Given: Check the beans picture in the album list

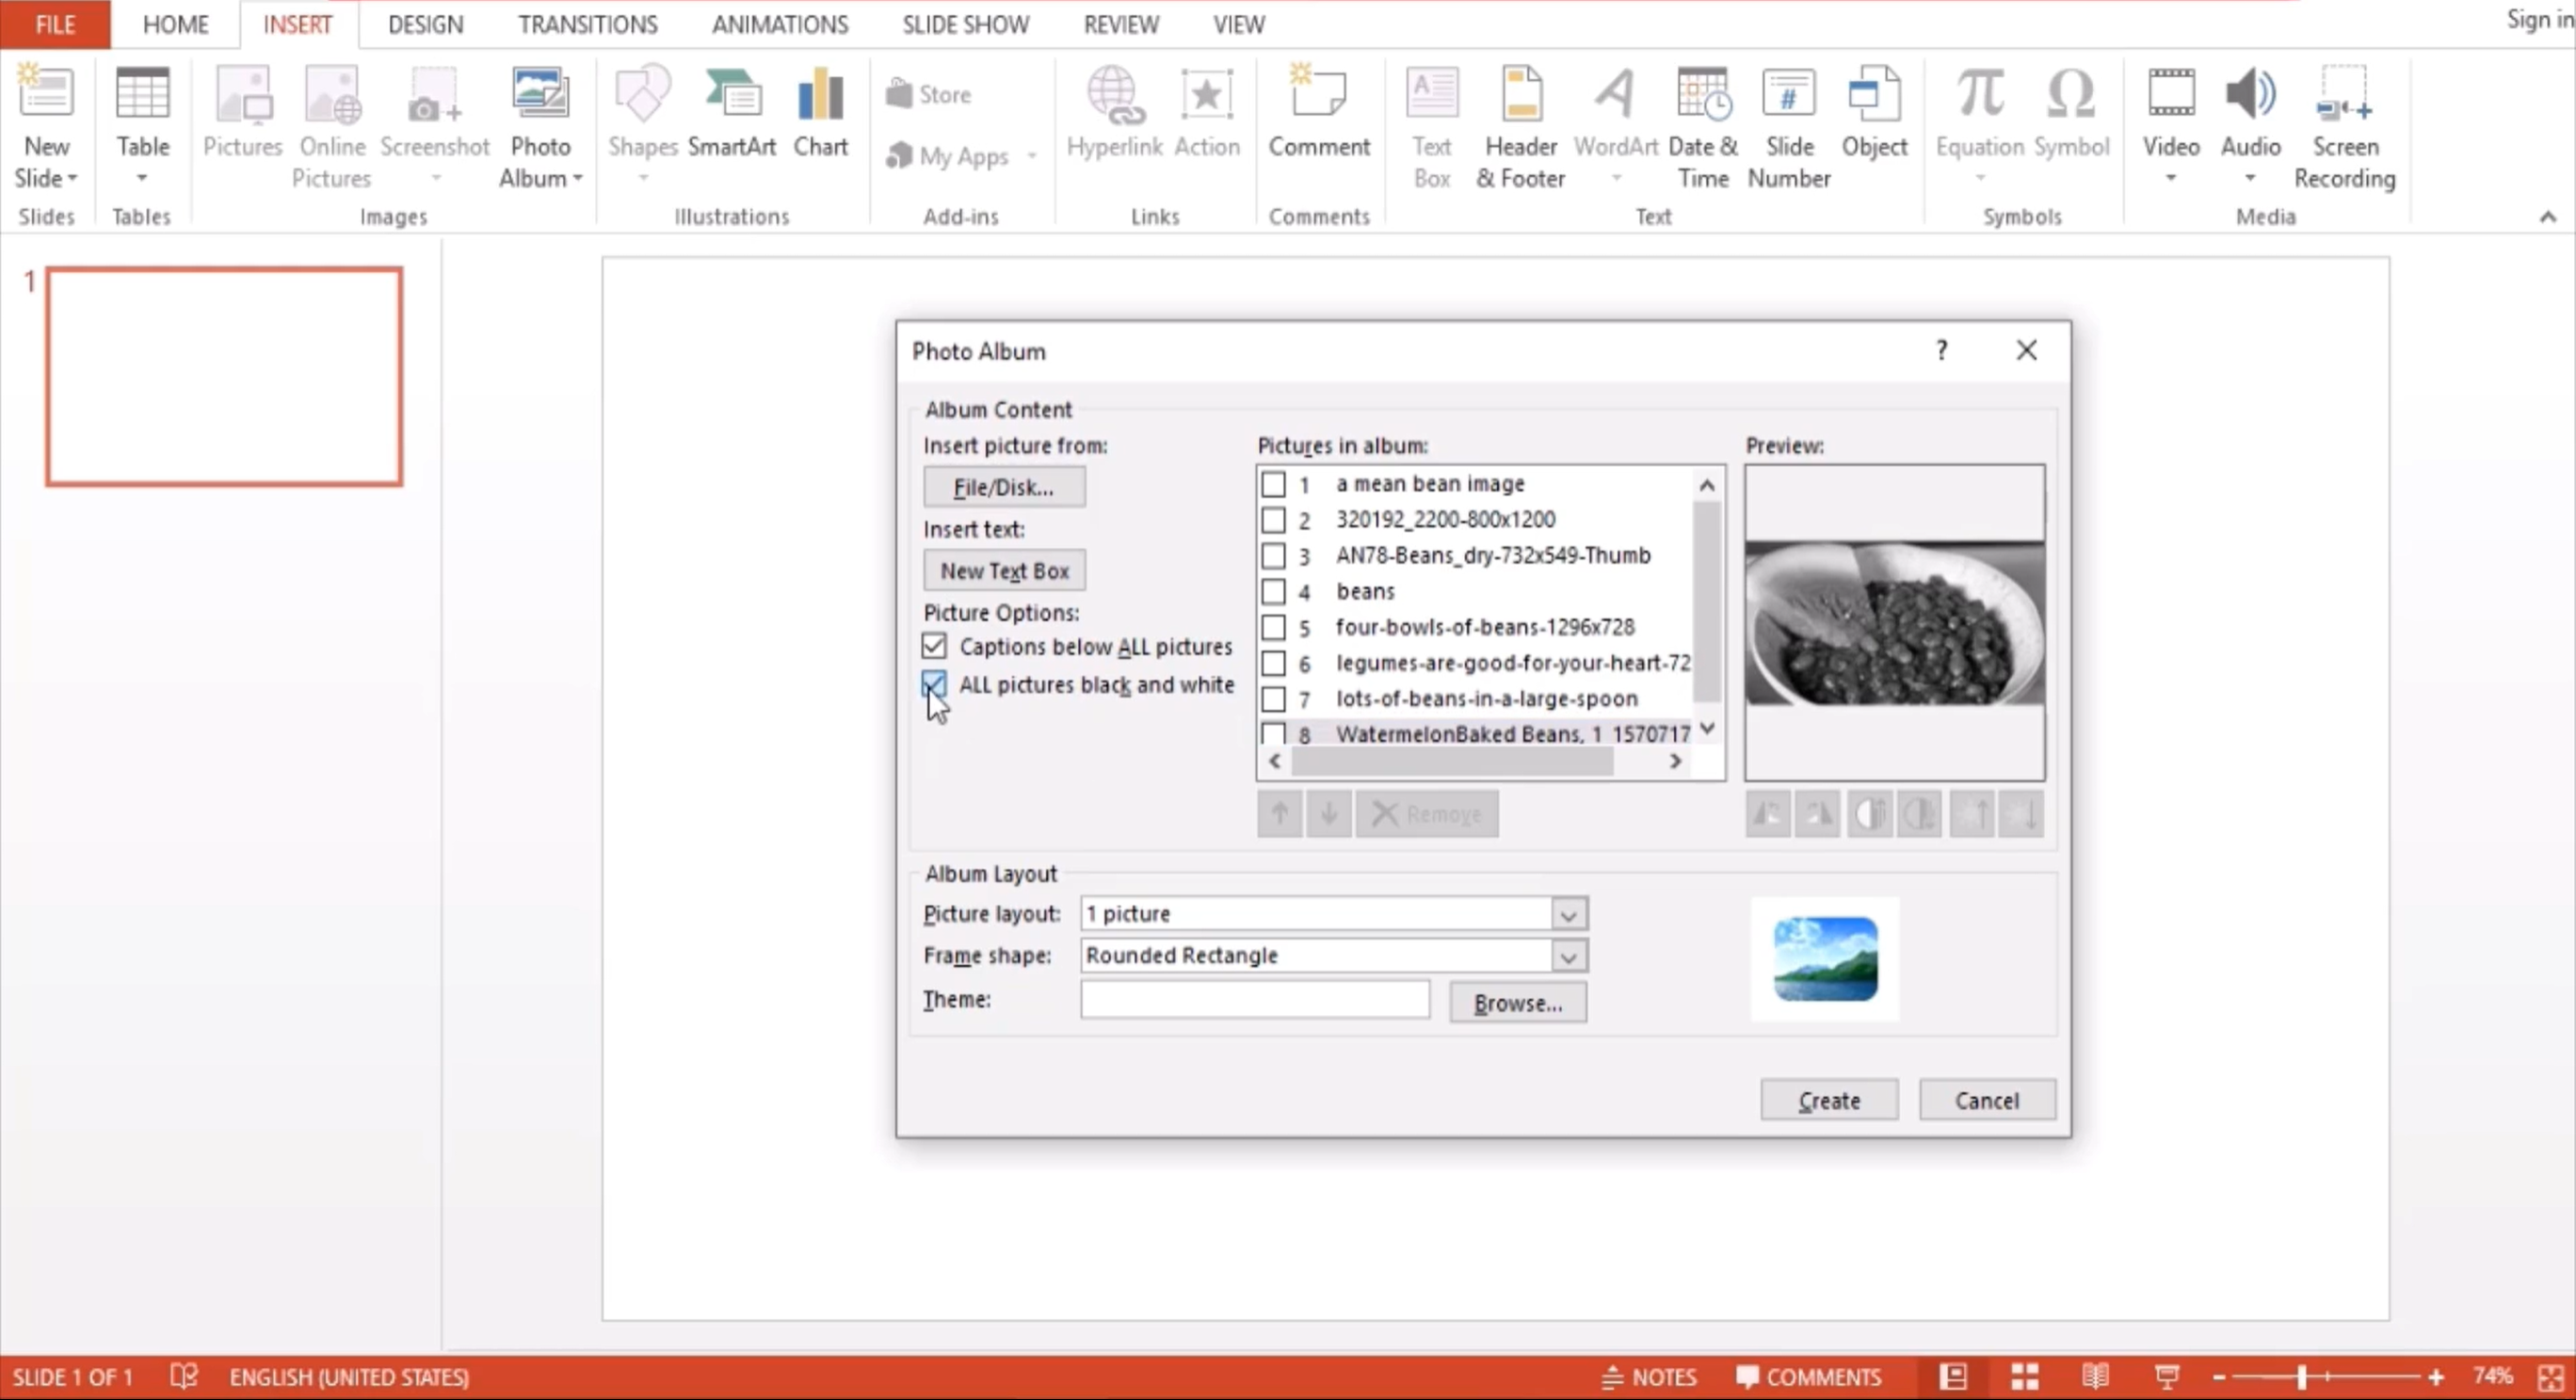Looking at the screenshot, I should [1274, 592].
